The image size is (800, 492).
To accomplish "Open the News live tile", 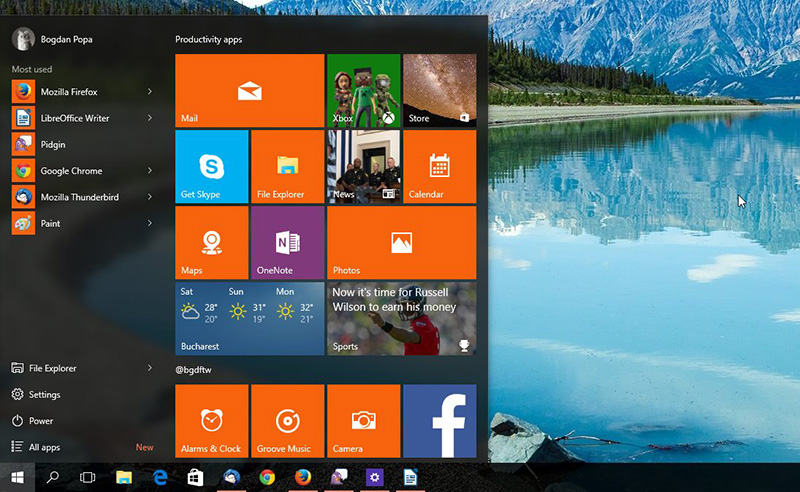I will coord(364,166).
